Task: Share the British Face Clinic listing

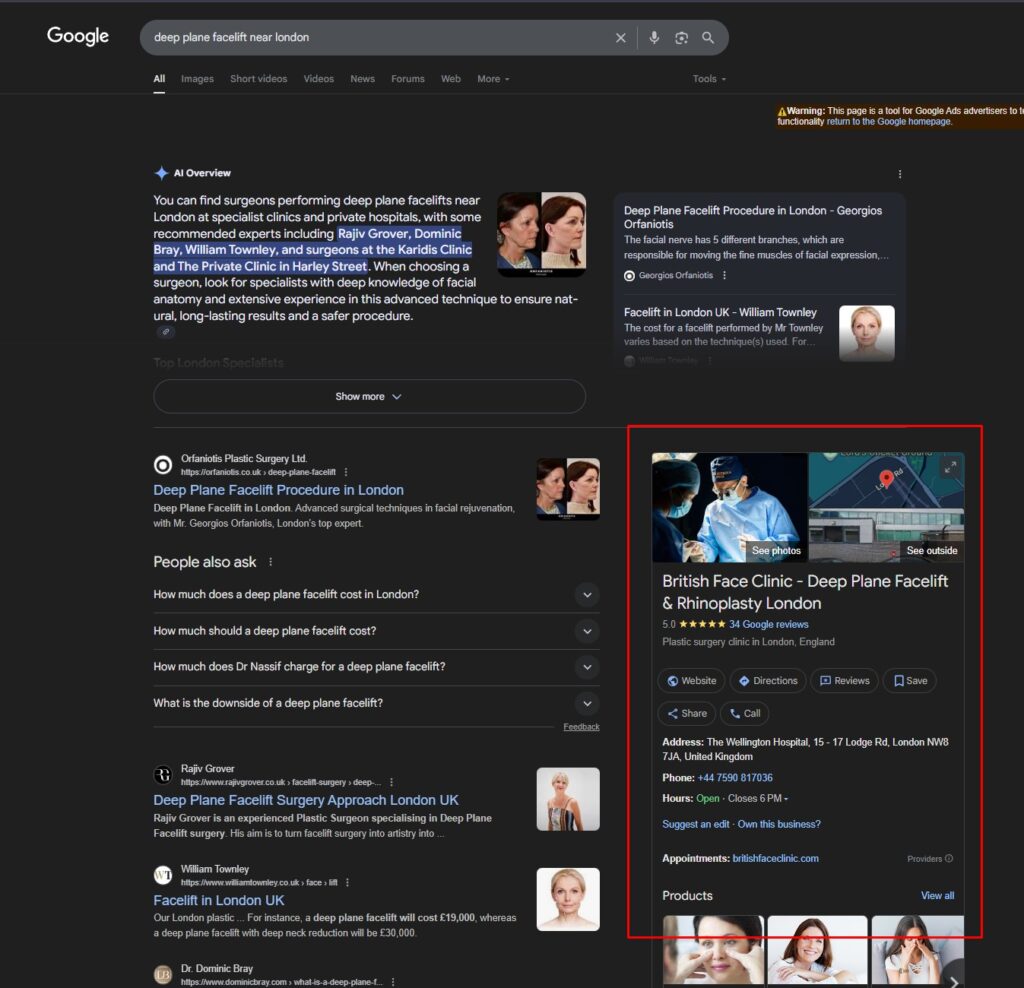Action: coord(686,714)
